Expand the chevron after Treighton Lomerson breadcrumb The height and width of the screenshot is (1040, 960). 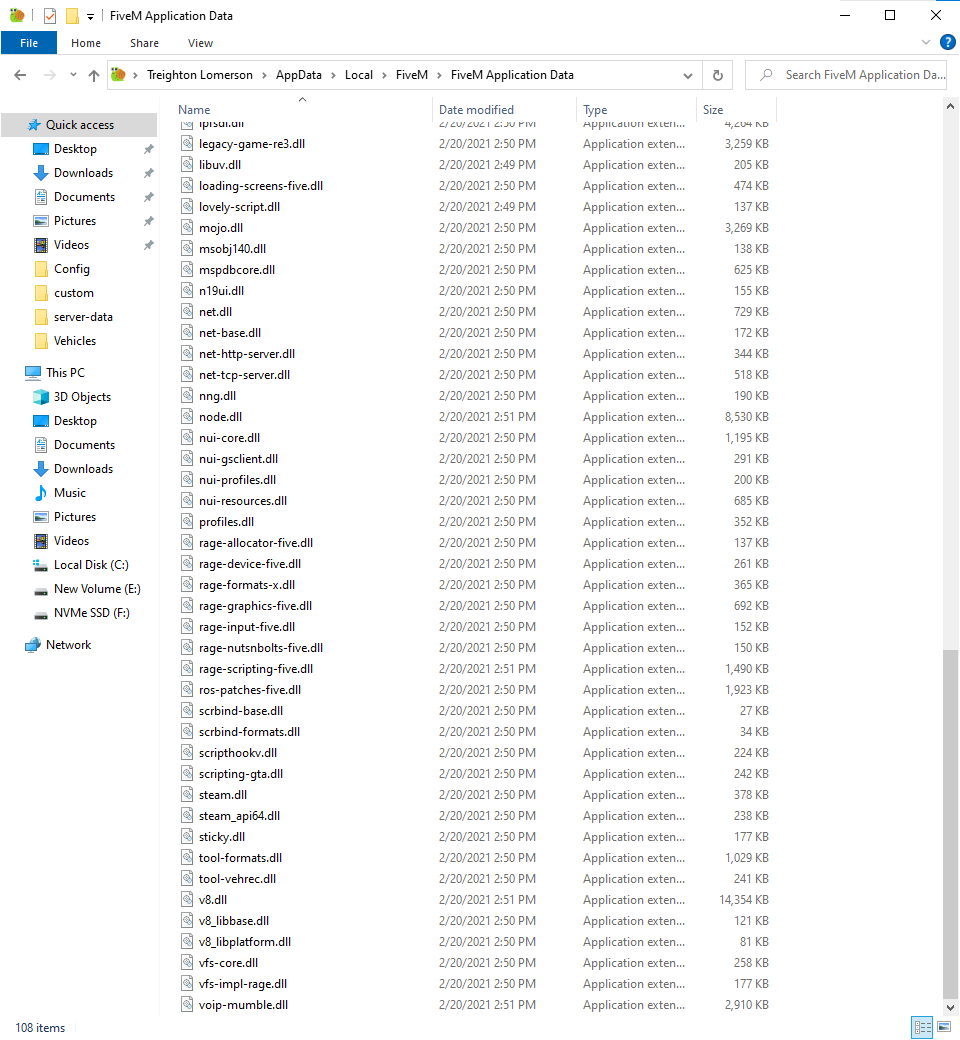264,75
